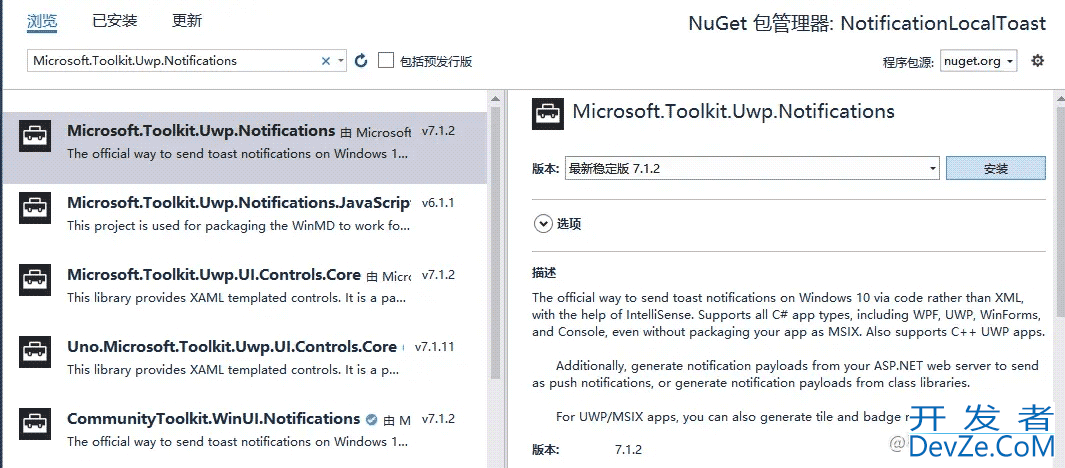This screenshot has height=468, width=1065.
Task: Click the 安装 install button
Action: 996,168
